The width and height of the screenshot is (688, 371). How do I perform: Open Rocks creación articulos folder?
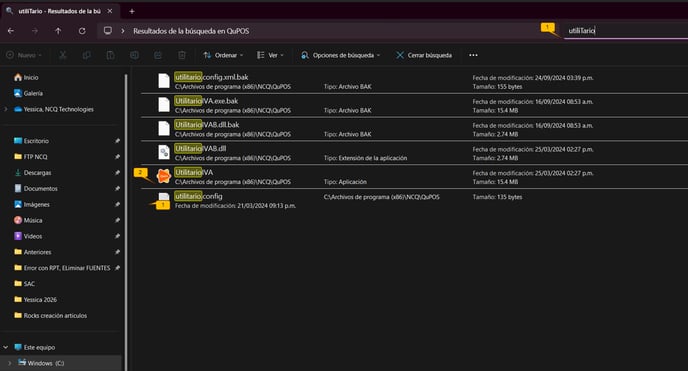50,315
